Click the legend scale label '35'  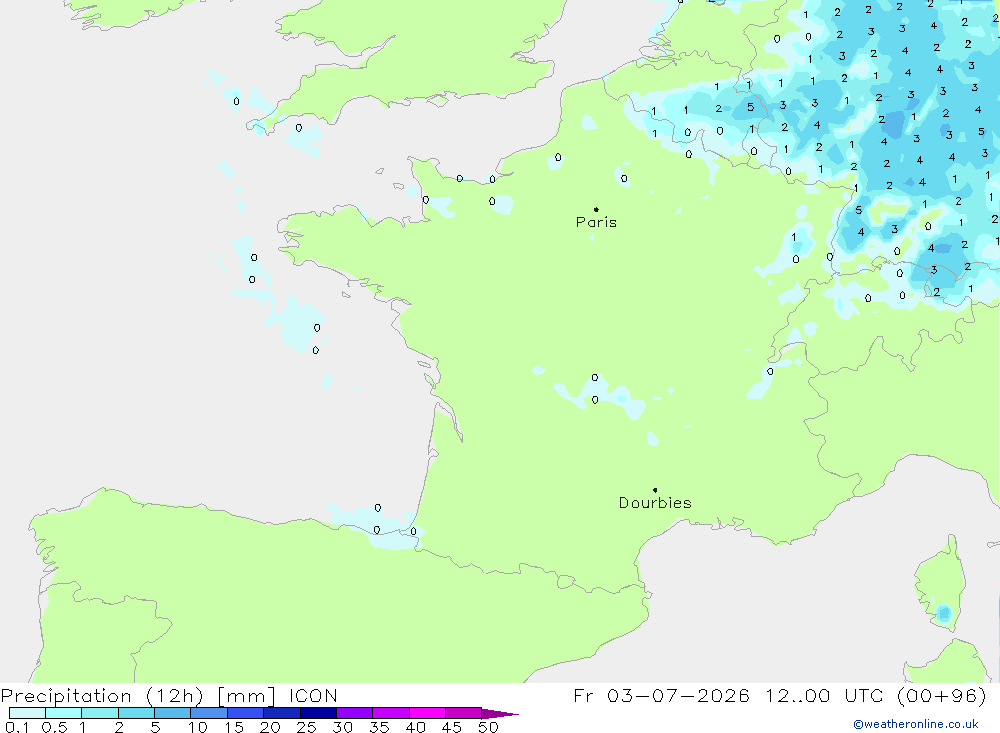point(379,727)
